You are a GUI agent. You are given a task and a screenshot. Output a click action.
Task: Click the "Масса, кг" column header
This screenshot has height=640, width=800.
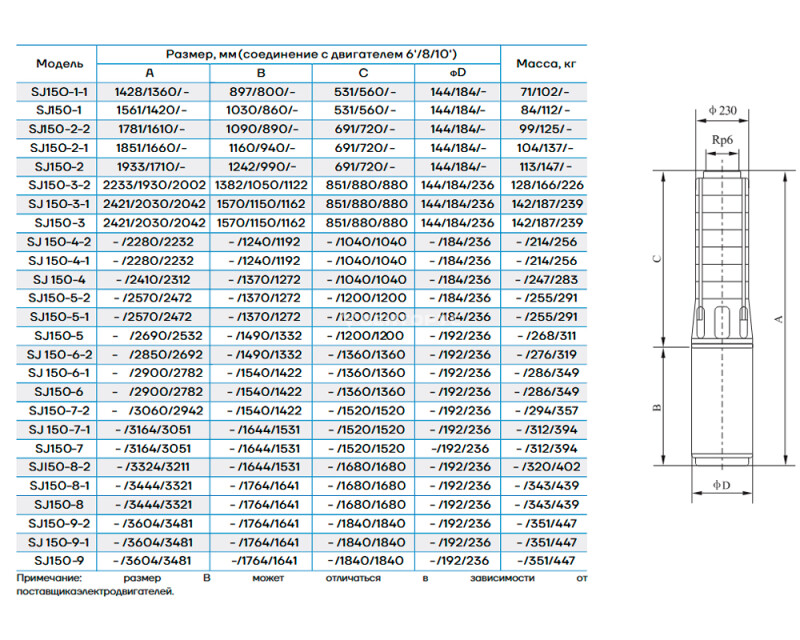coord(546,63)
